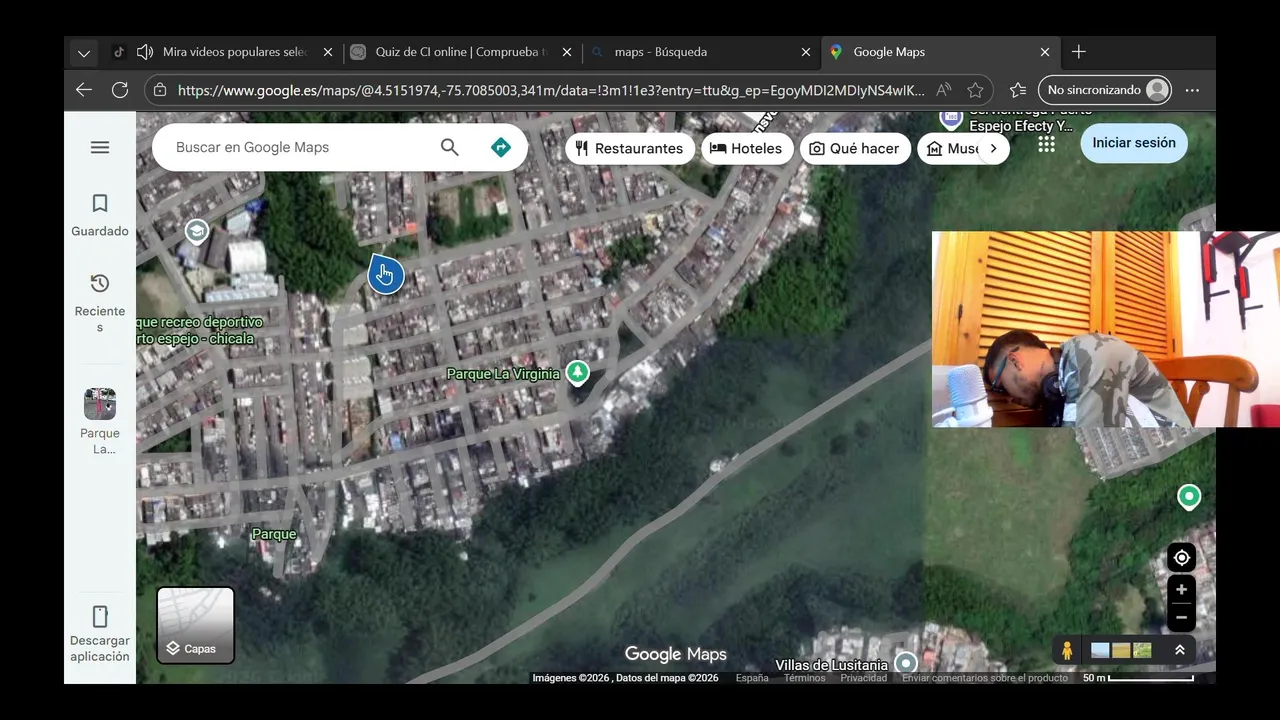Screen dimensions: 1280x720
Task: Open directions with the blue arrow icon
Action: (x=501, y=147)
